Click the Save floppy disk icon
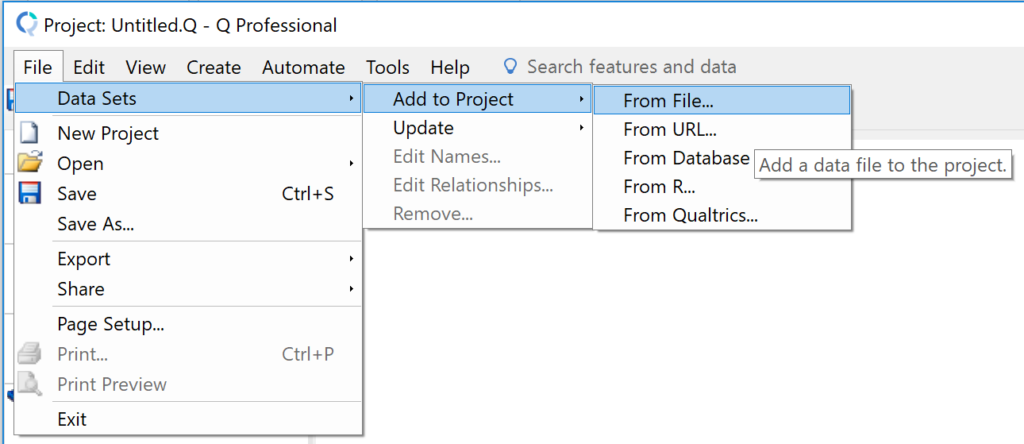This screenshot has height=444, width=1024. [x=30, y=193]
